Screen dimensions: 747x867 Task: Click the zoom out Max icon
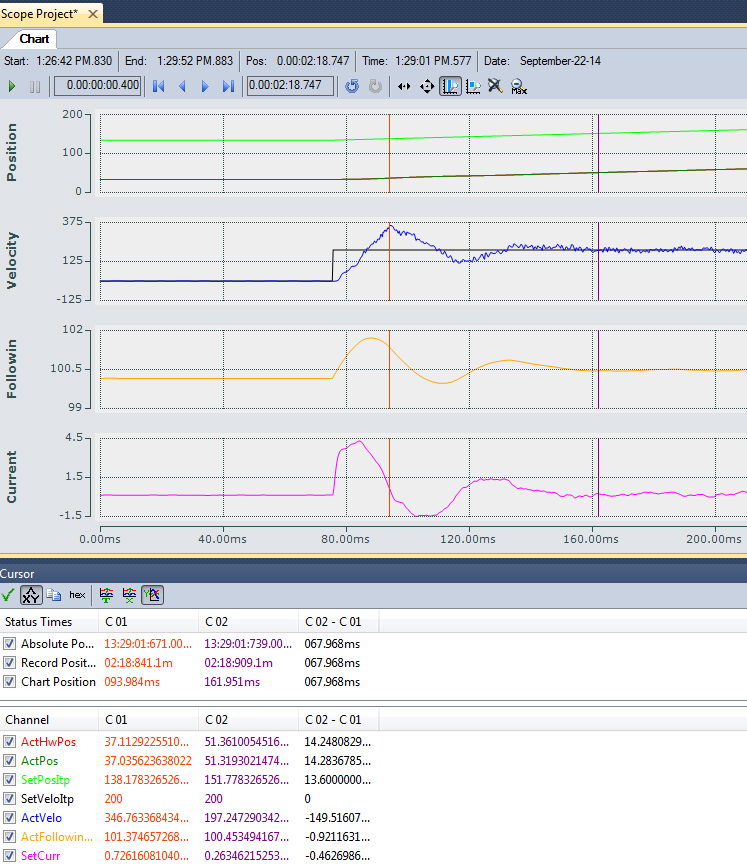pyautogui.click(x=519, y=87)
